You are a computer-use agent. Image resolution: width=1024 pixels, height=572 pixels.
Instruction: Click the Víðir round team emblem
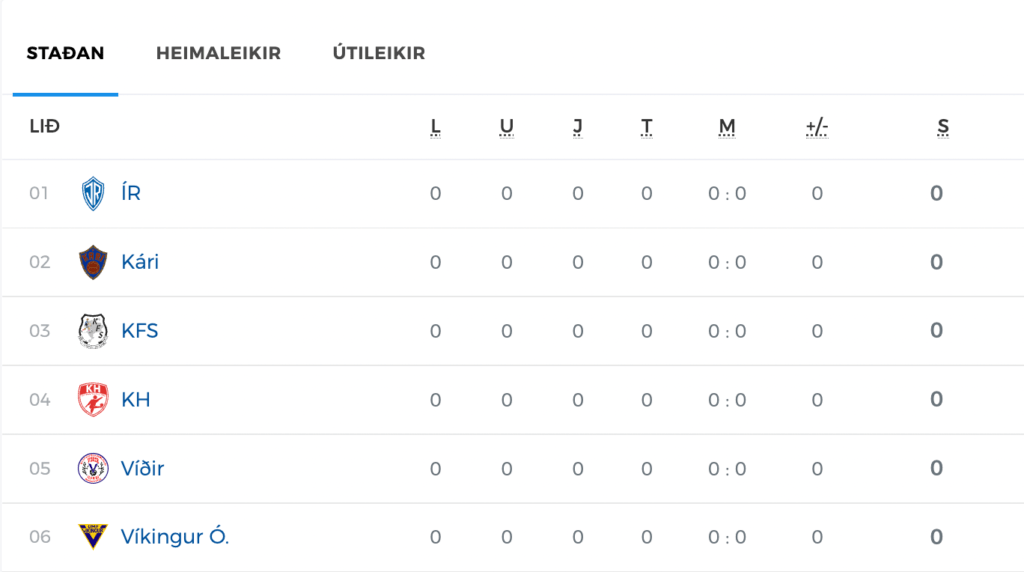(x=93, y=468)
